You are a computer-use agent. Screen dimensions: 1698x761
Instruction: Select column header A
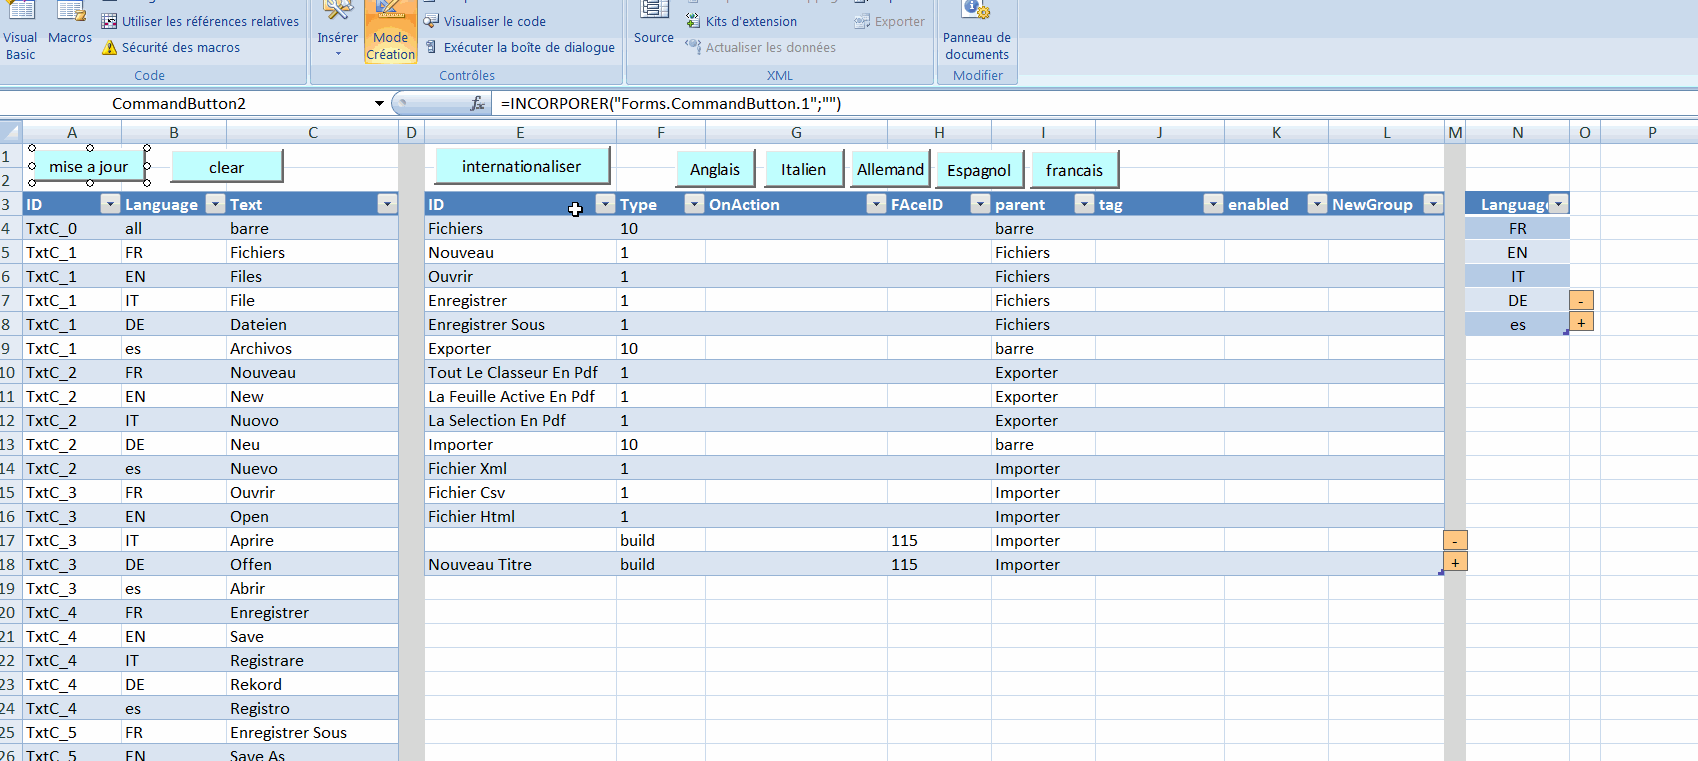[72, 132]
